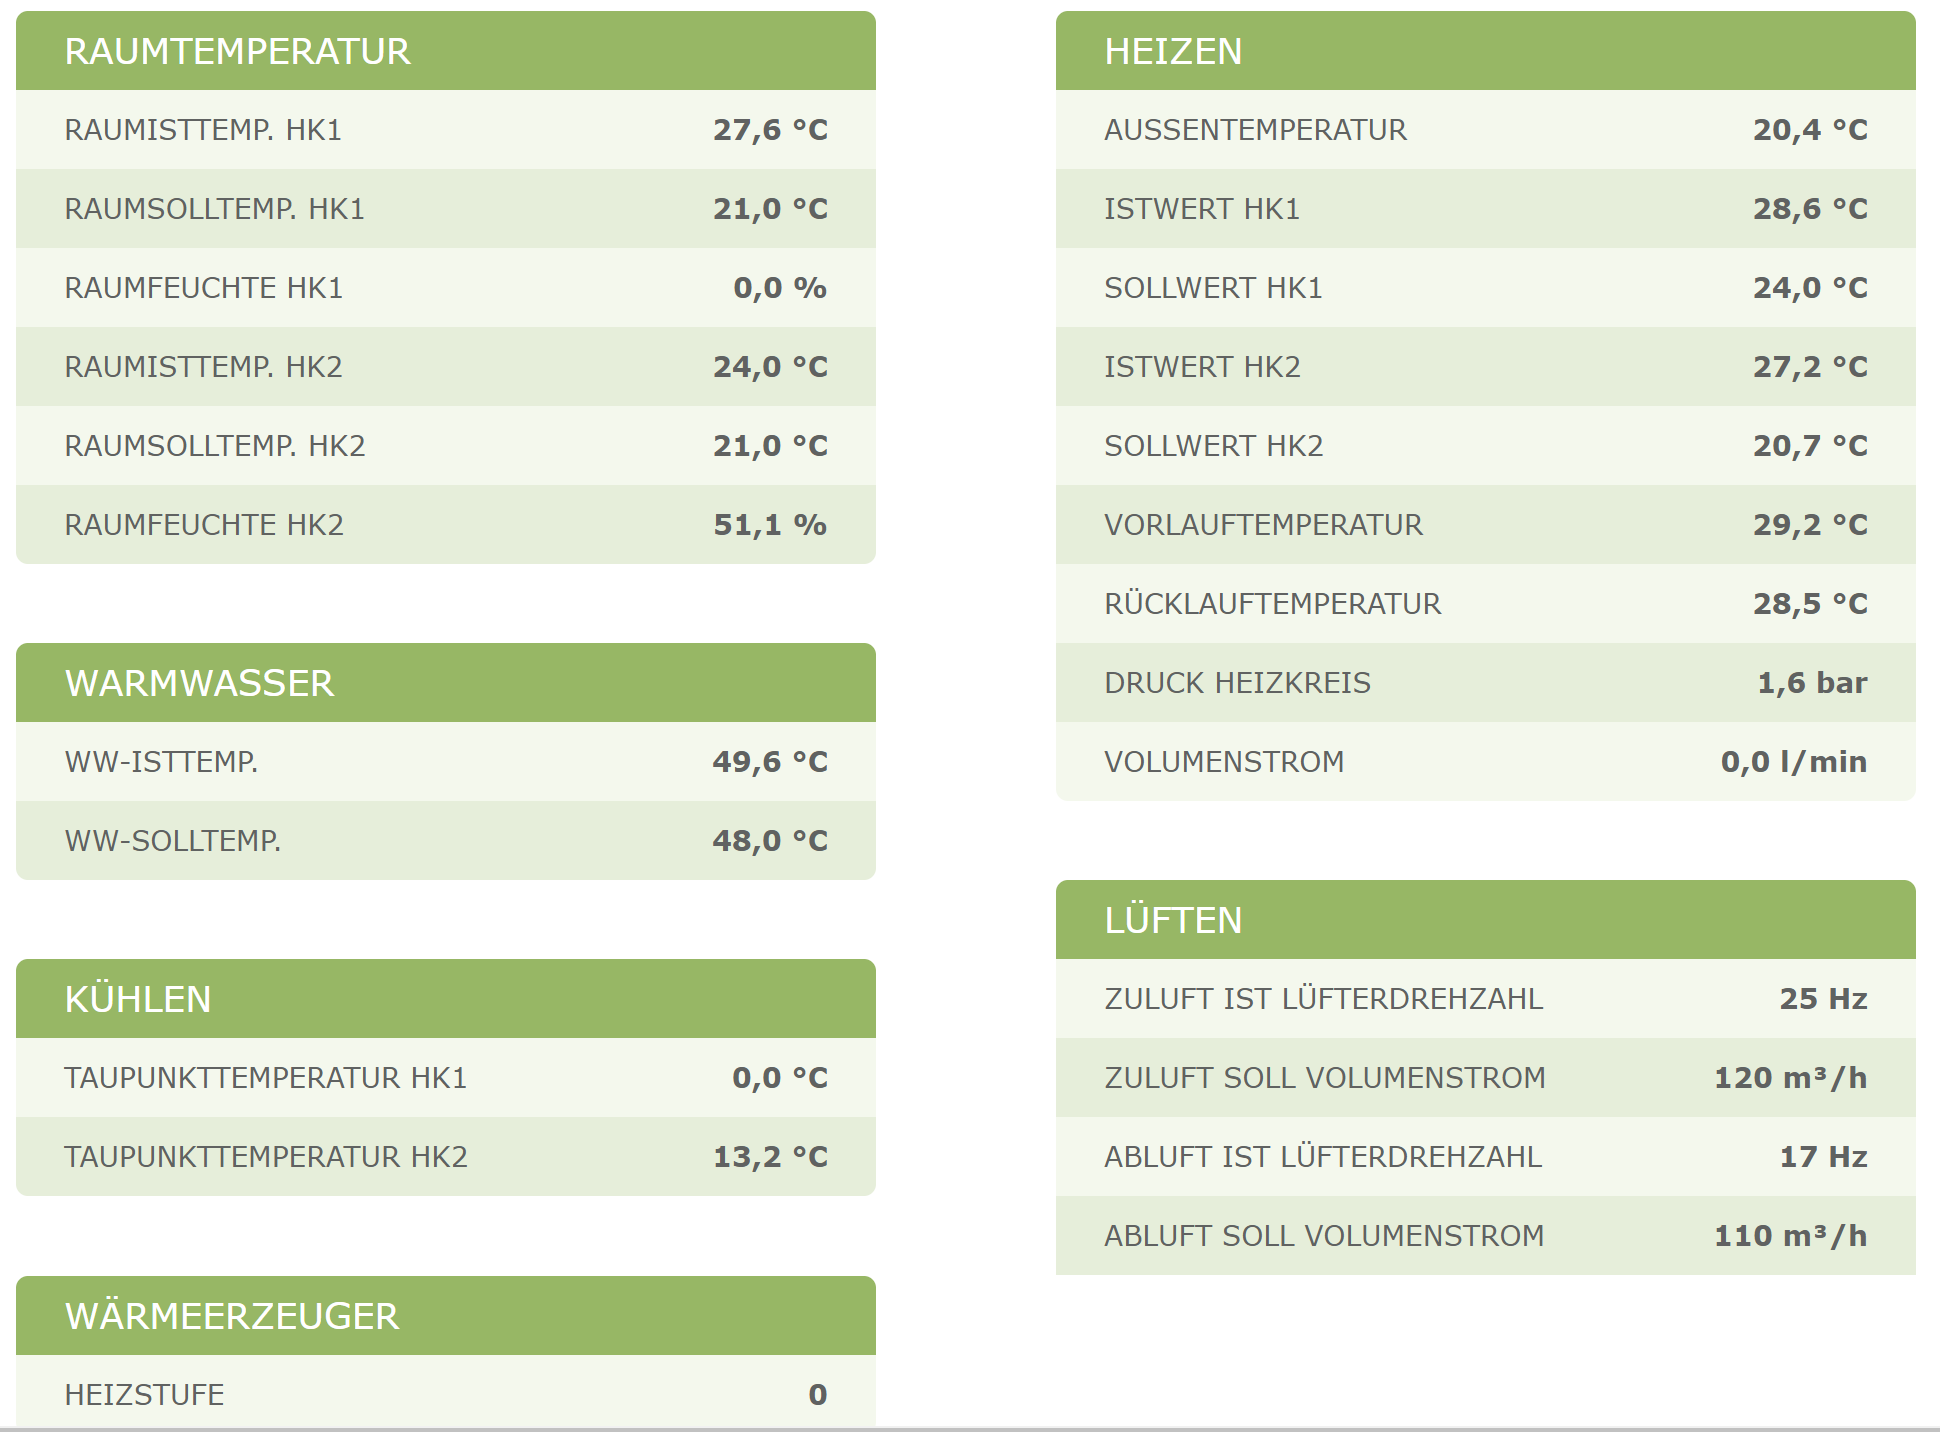
Task: Click the RAUMTEMPERATUR section header
Action: coord(446,51)
